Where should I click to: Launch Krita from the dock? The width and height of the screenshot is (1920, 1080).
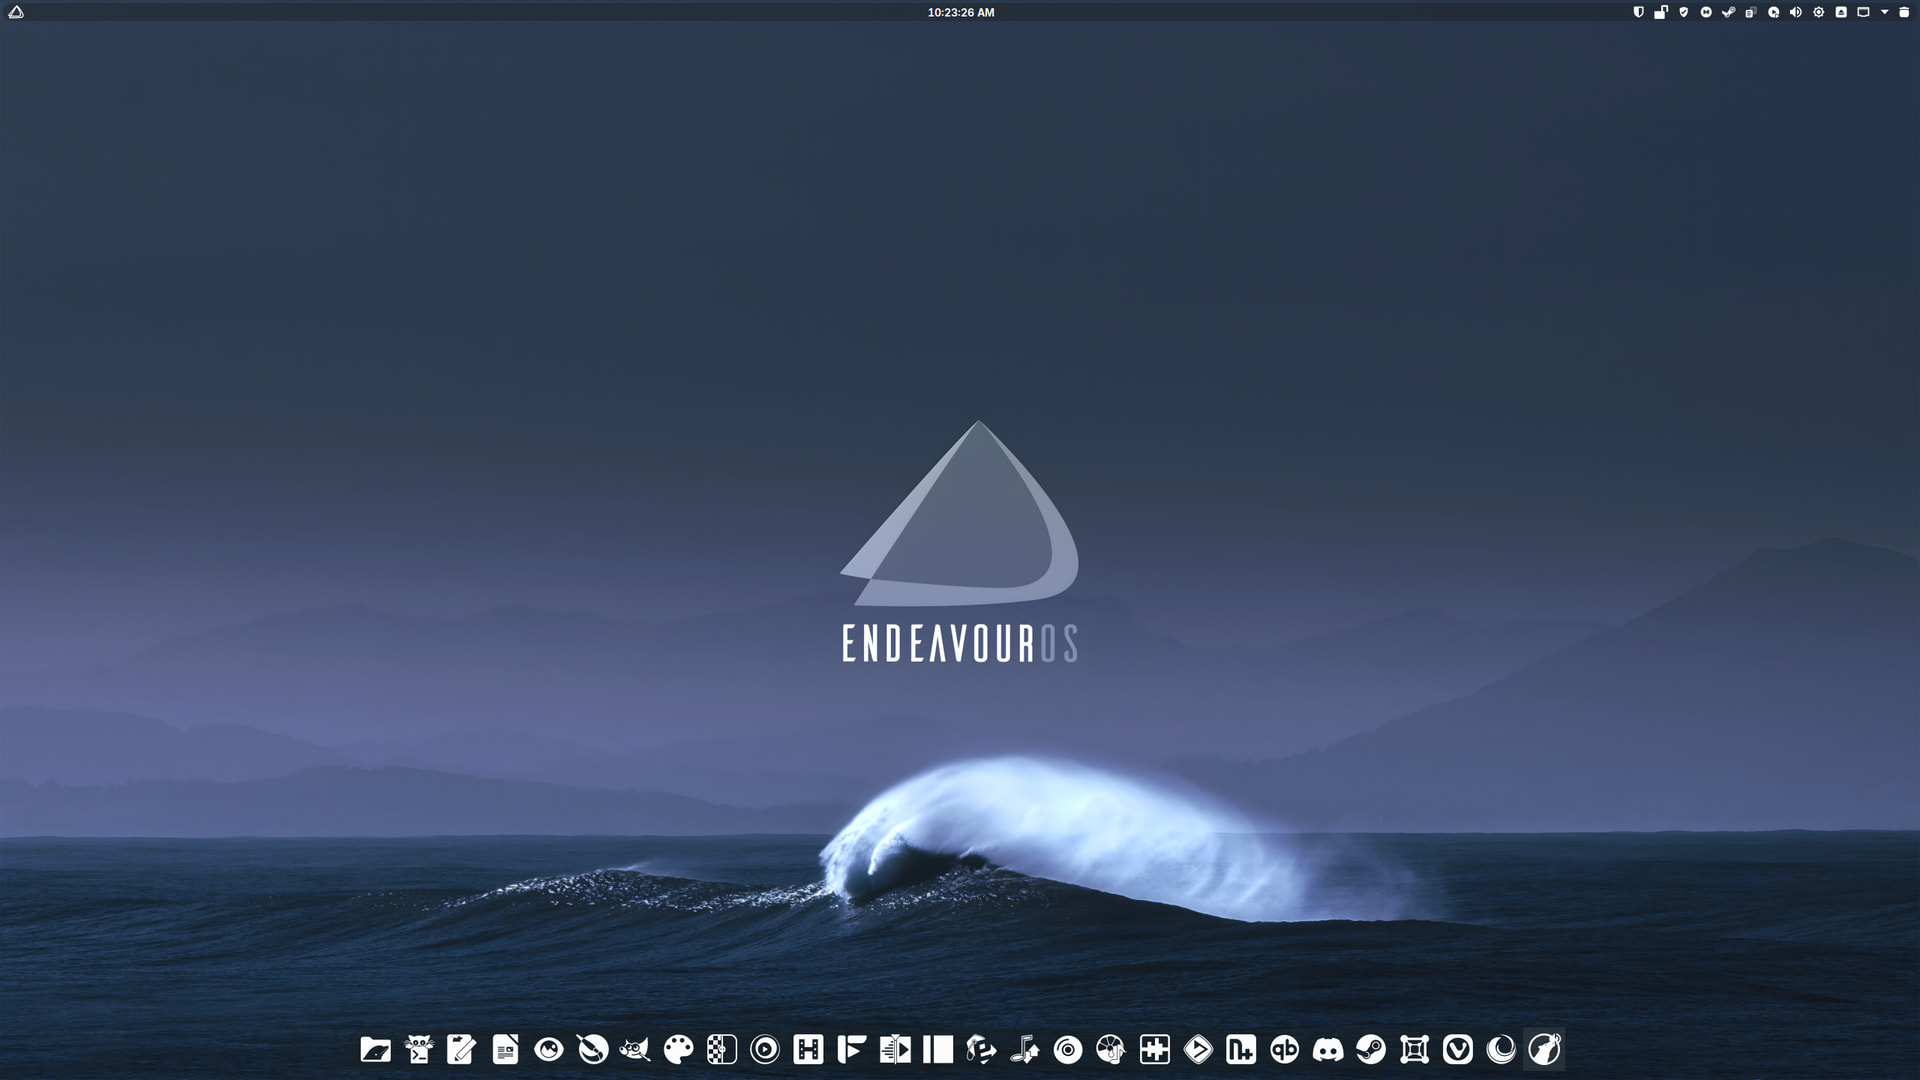(x=592, y=1049)
